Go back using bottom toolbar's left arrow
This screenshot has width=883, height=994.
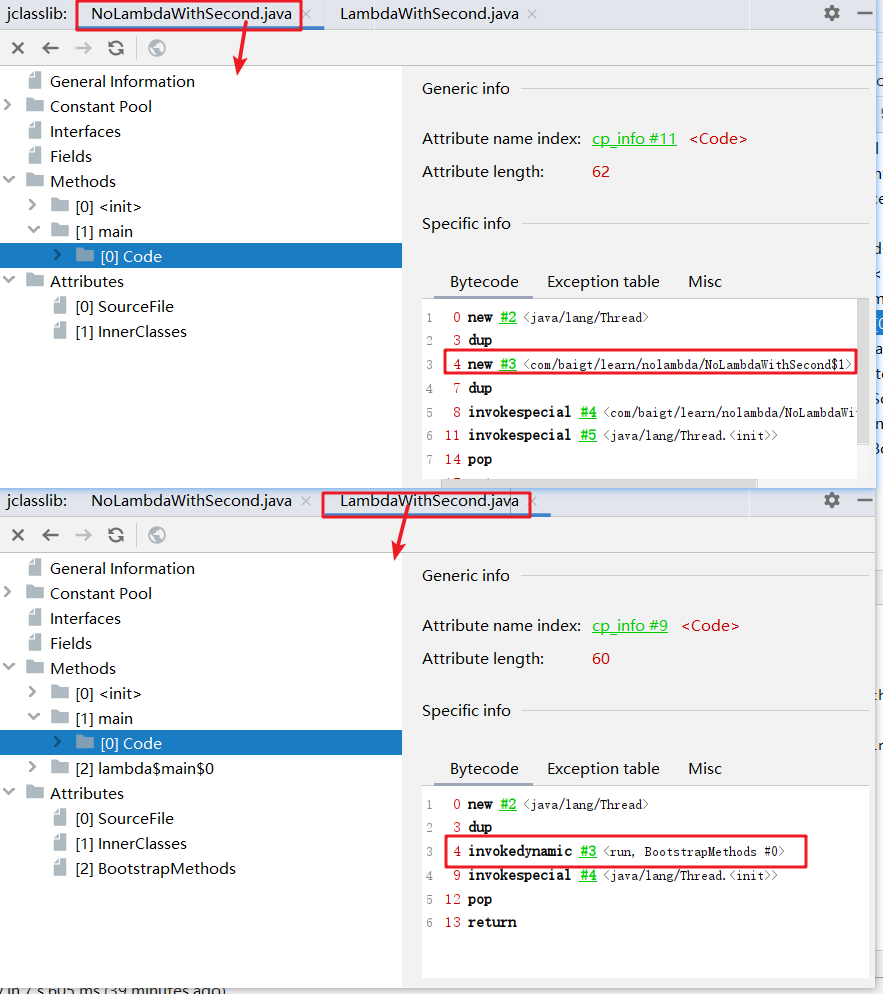point(51,535)
